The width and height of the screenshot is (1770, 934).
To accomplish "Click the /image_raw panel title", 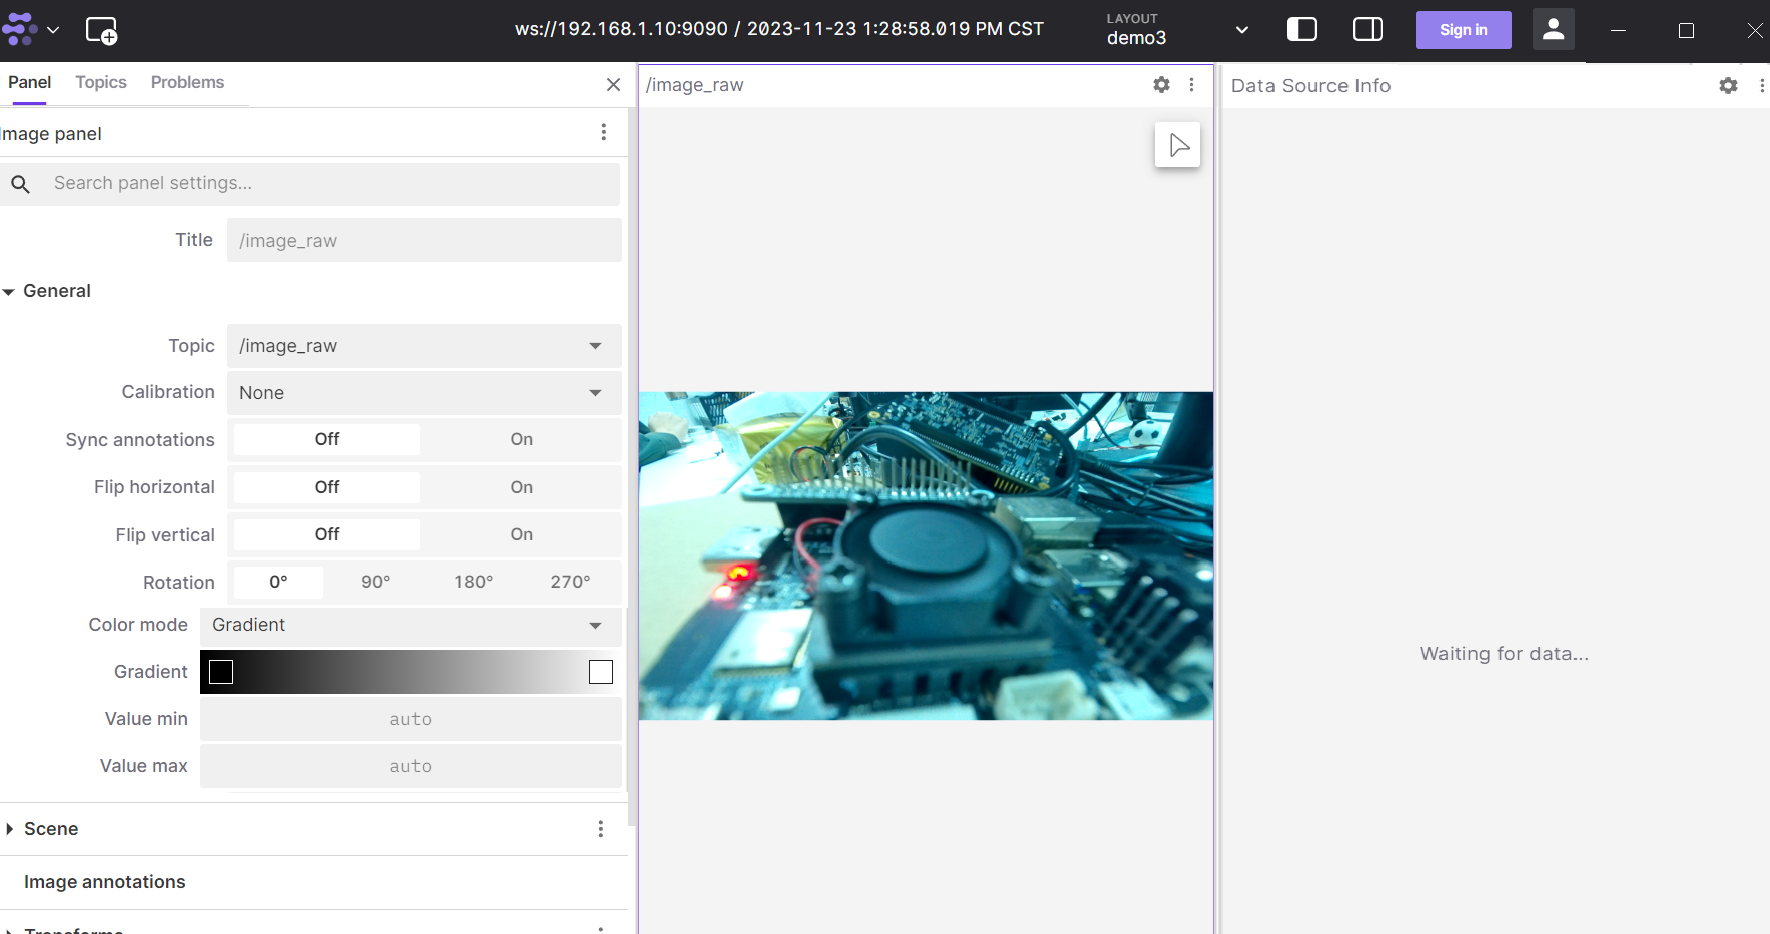I will (x=694, y=85).
